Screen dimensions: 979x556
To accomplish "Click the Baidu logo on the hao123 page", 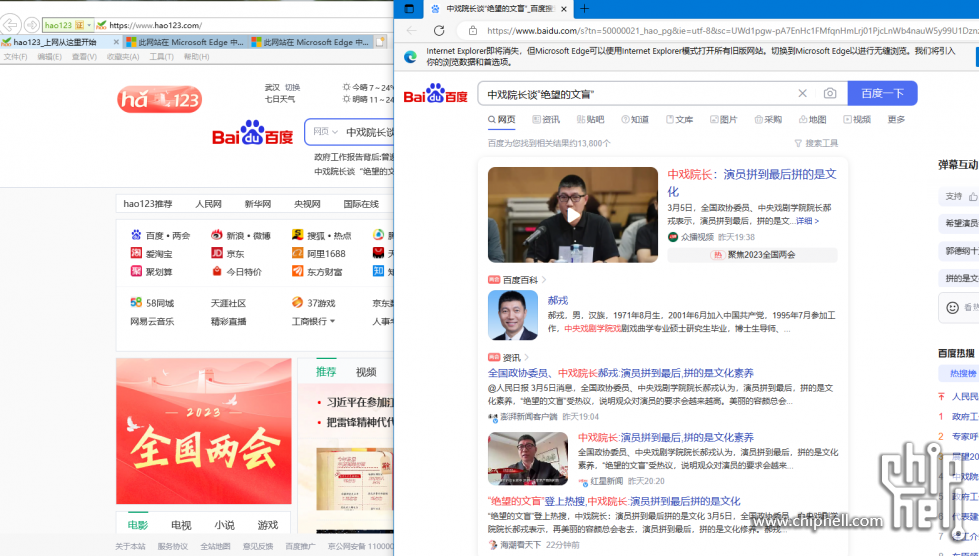I will [x=252, y=133].
